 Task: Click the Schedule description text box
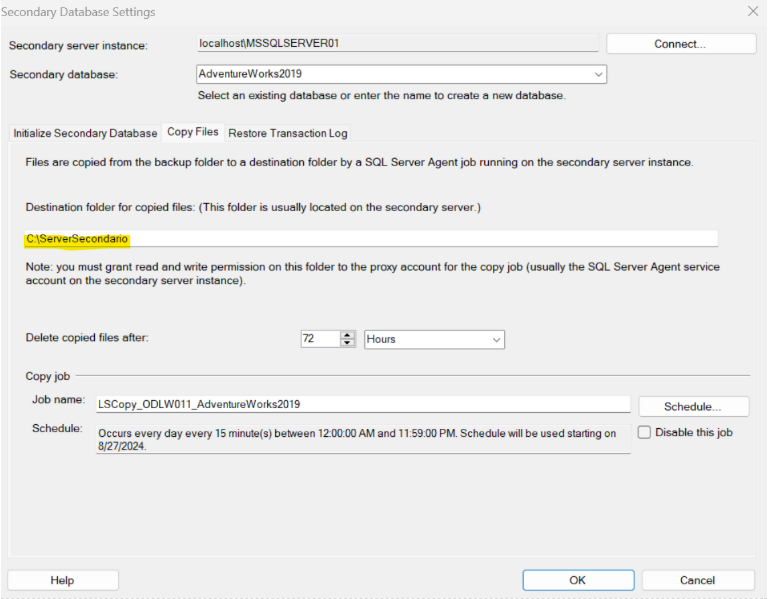point(362,440)
